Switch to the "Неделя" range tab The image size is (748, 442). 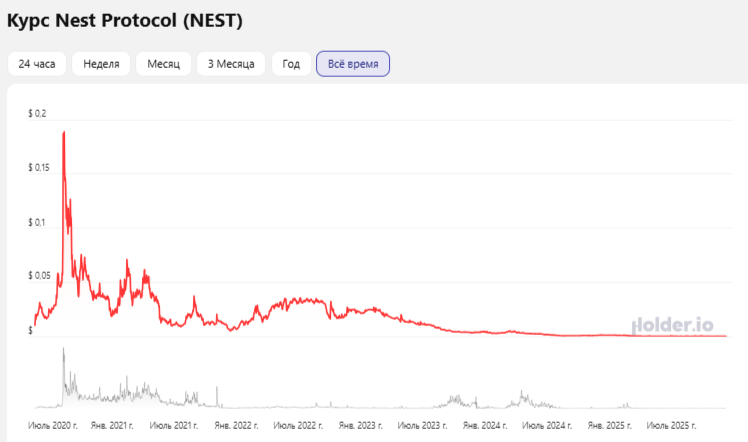[101, 64]
